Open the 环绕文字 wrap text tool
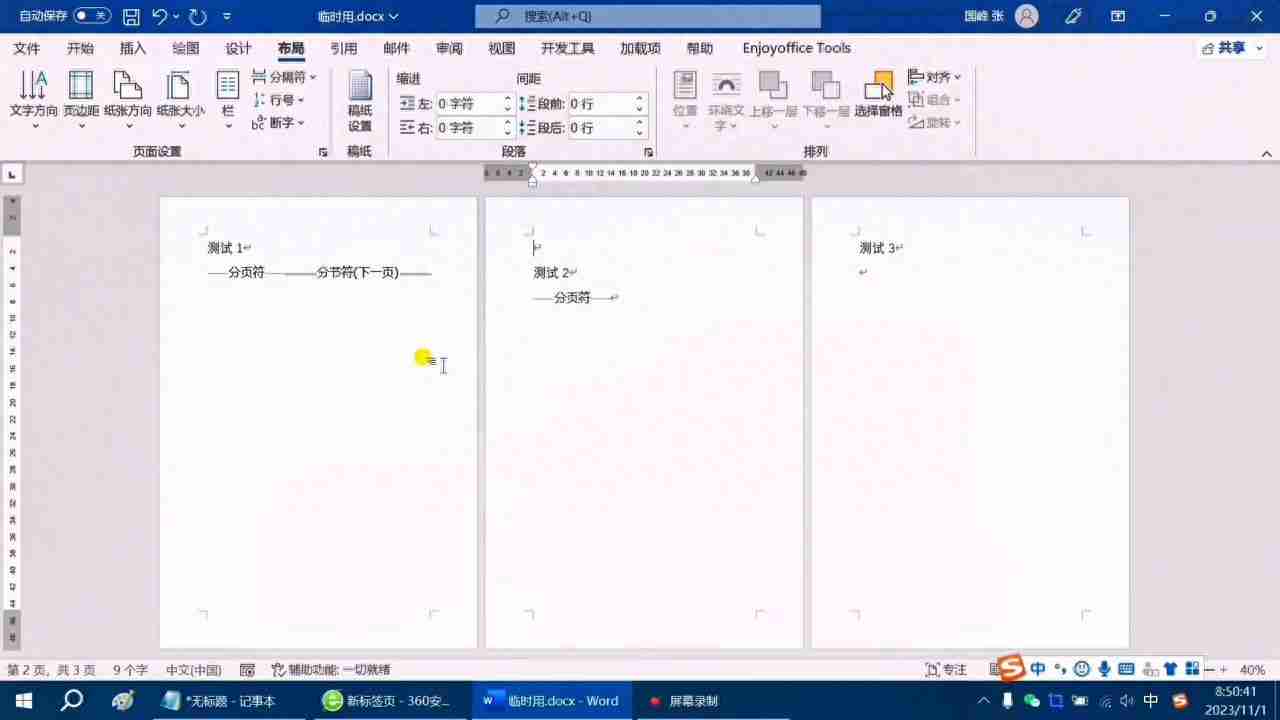The image size is (1280, 720). pos(726,100)
